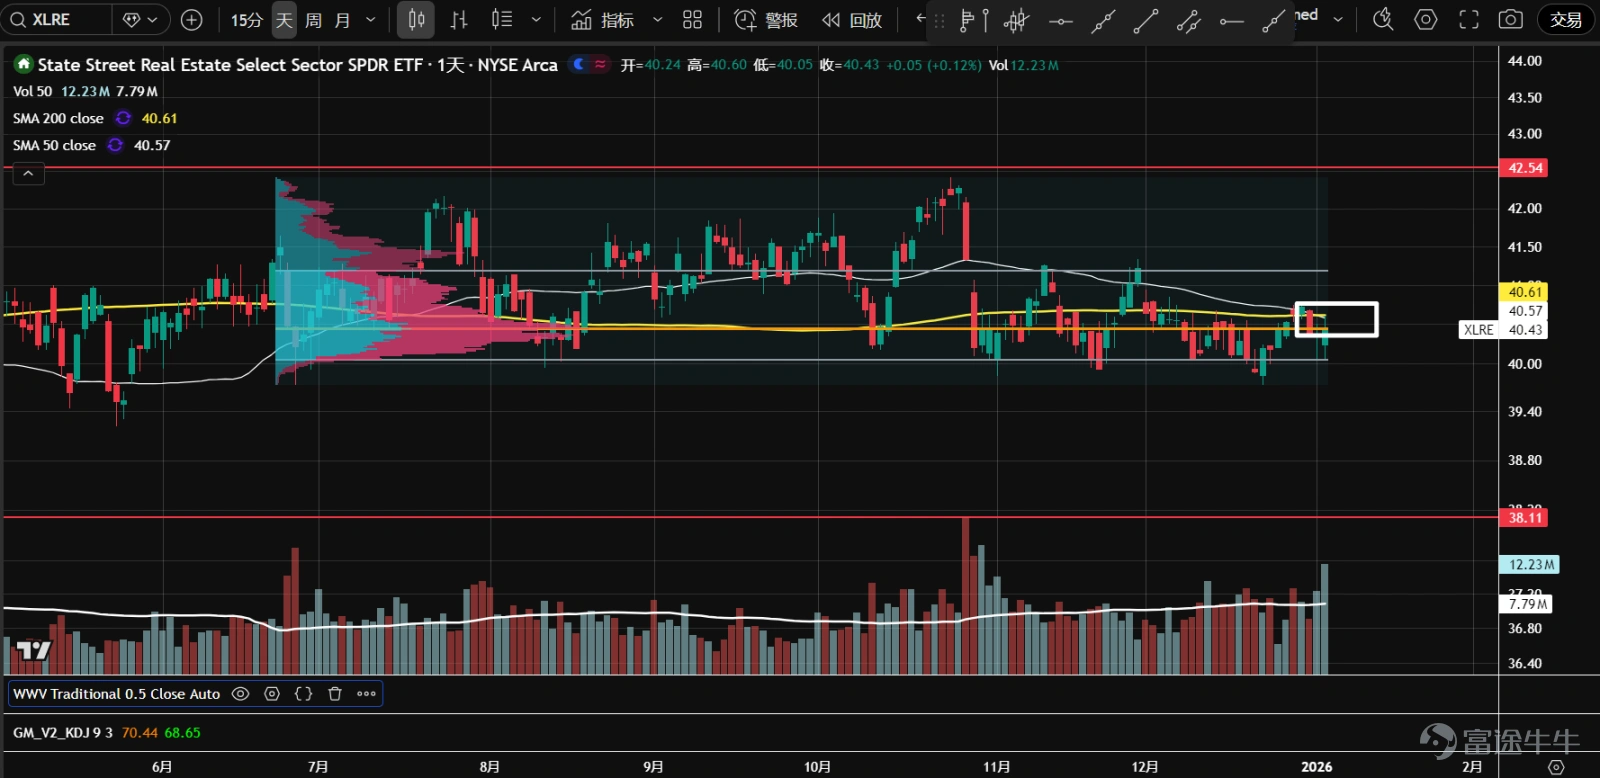Open chart settings hexagon icon

pyautogui.click(x=1426, y=19)
